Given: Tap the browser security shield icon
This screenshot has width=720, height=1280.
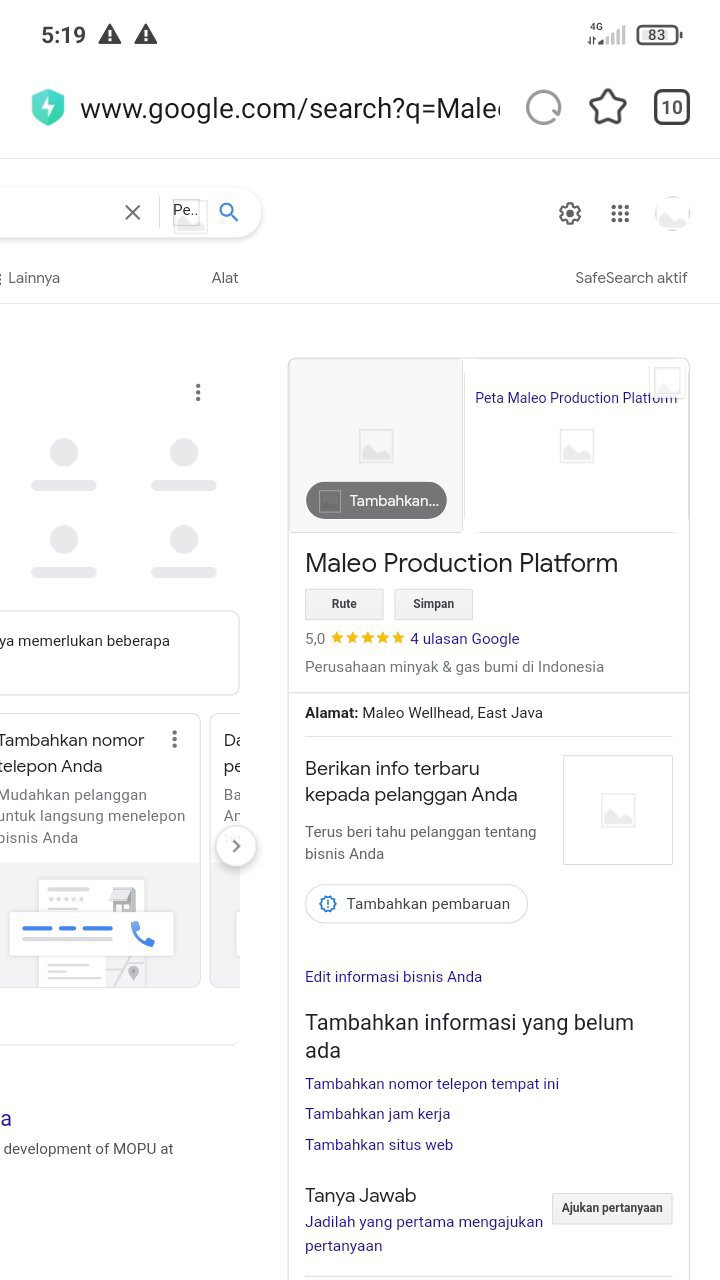Looking at the screenshot, I should (48, 108).
